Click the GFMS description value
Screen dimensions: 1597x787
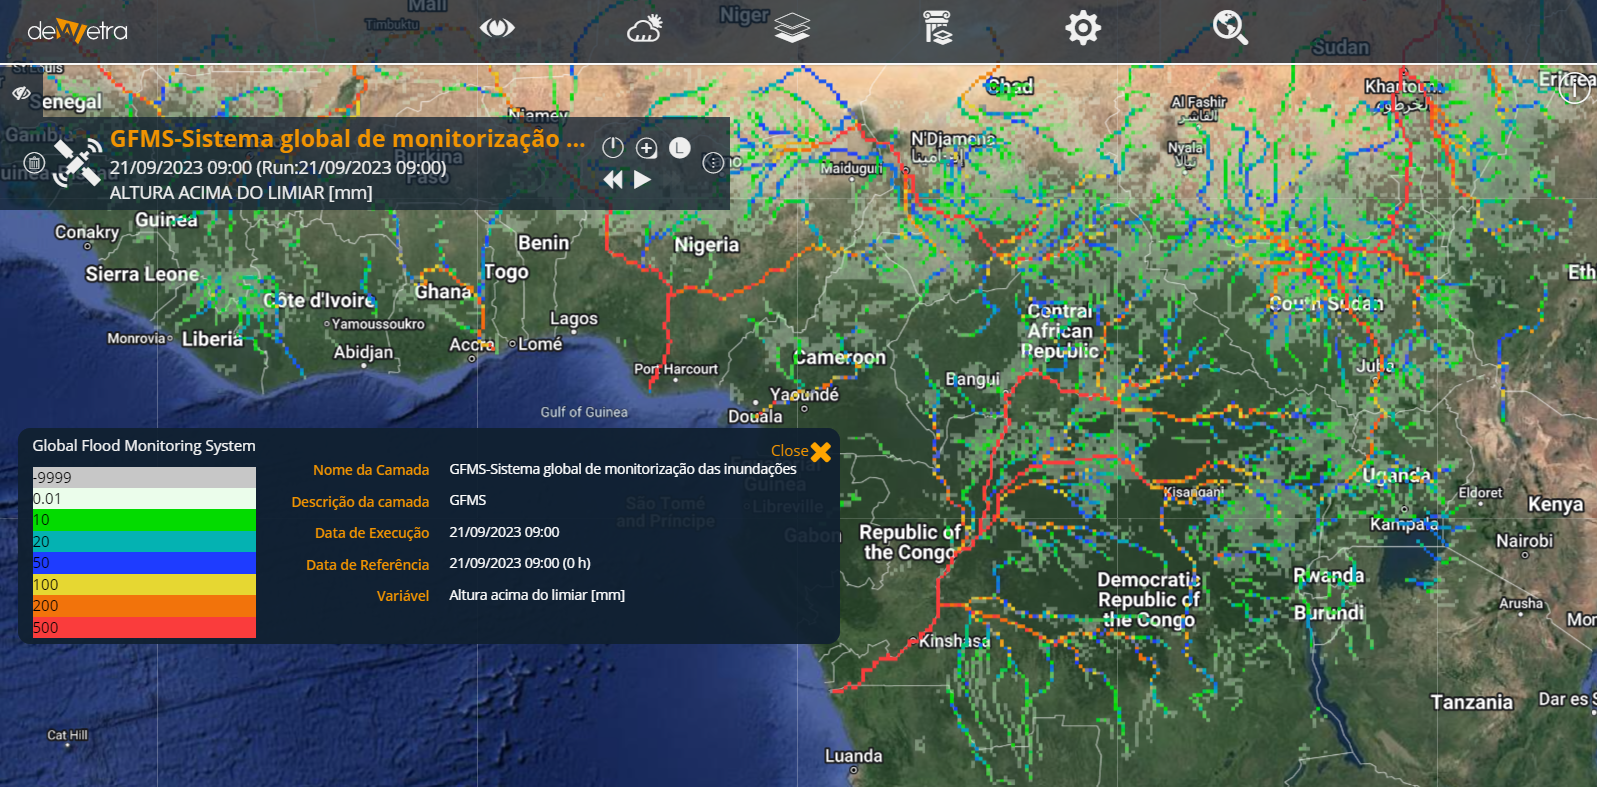coord(468,500)
